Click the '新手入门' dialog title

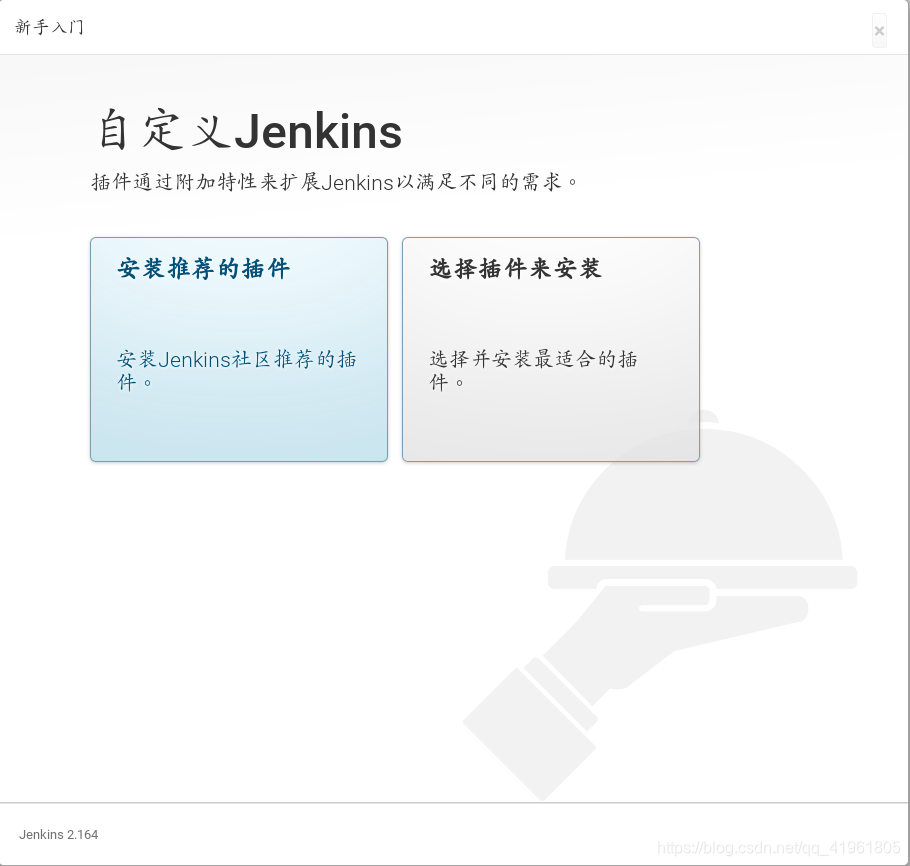(49, 27)
